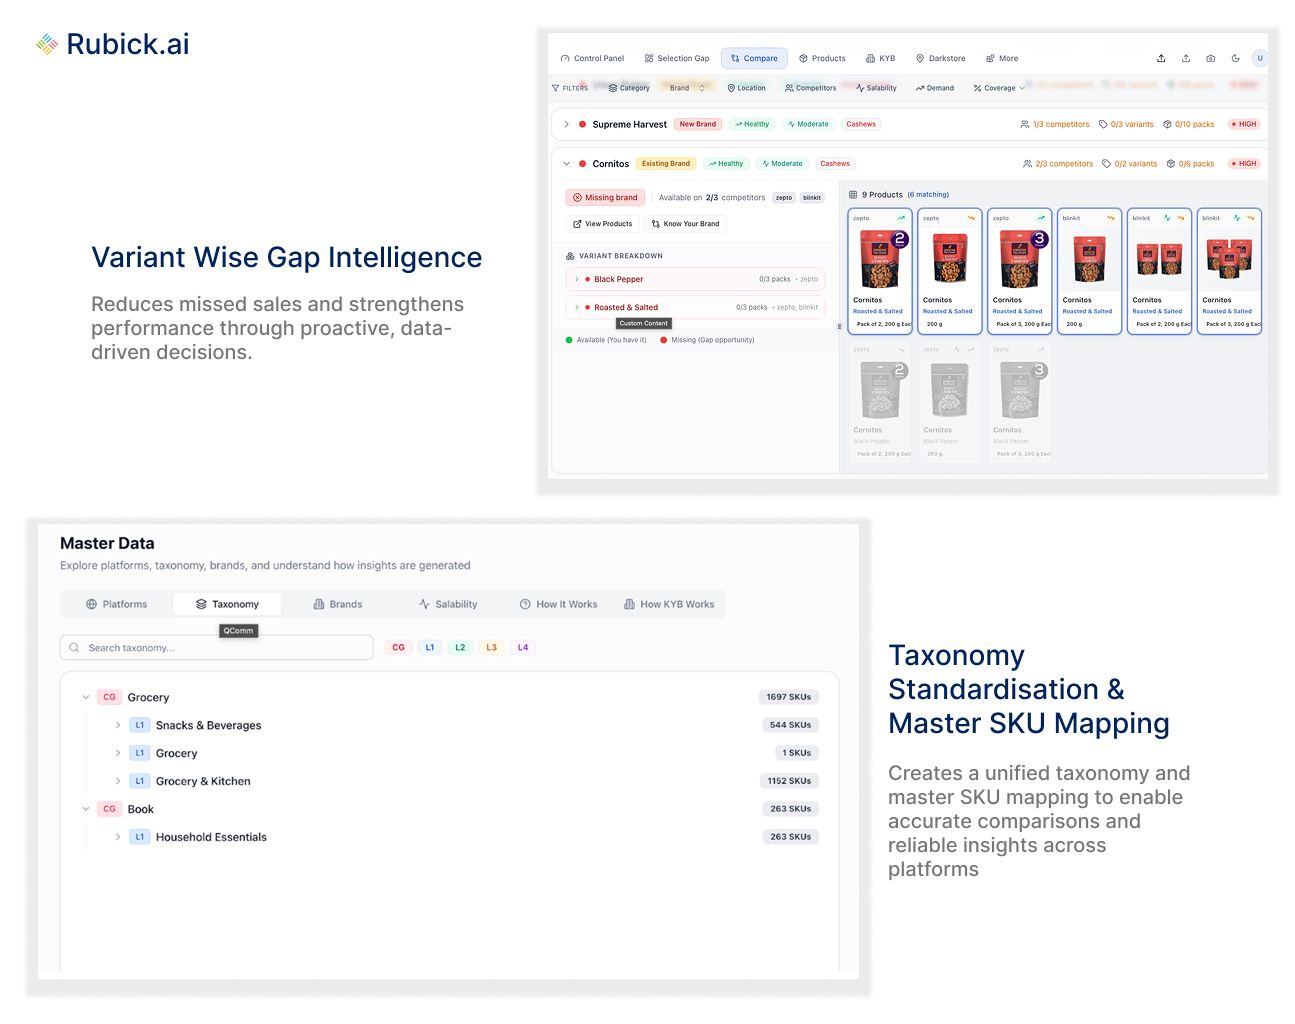Screen dimensions: 1295x1024
Task: Toggle the CG level filter chip
Action: point(398,648)
